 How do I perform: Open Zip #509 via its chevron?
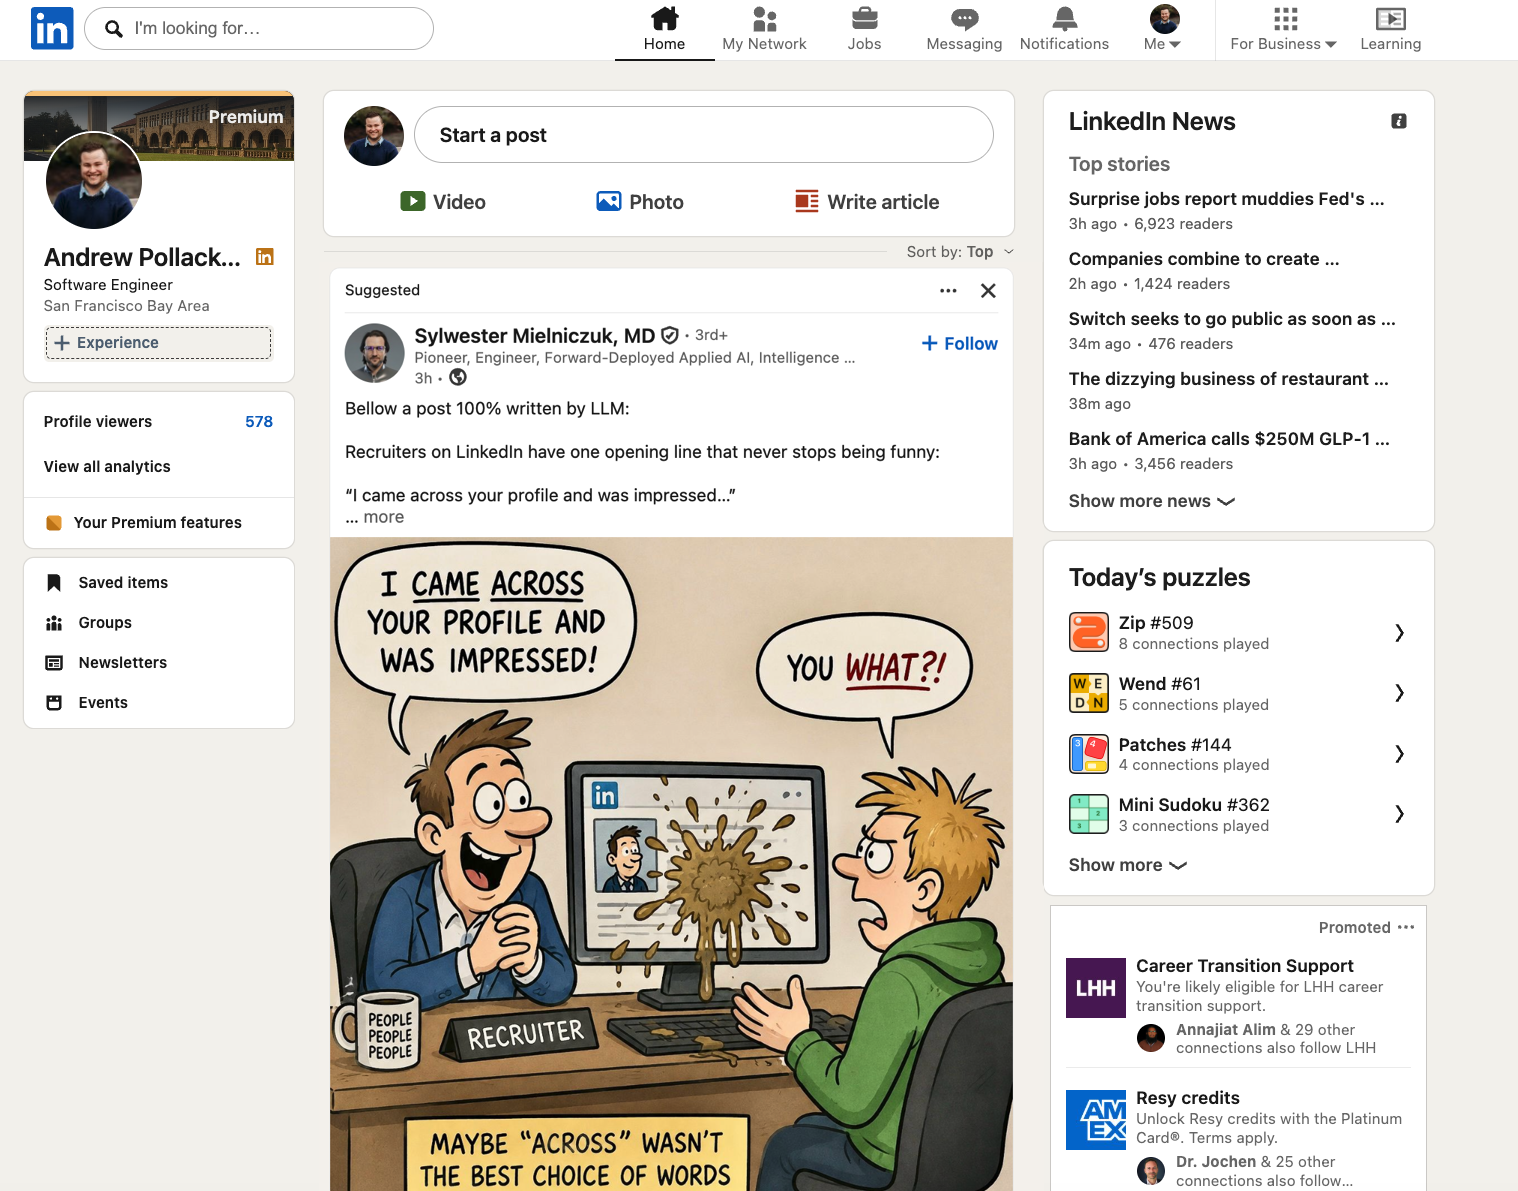click(x=1400, y=632)
